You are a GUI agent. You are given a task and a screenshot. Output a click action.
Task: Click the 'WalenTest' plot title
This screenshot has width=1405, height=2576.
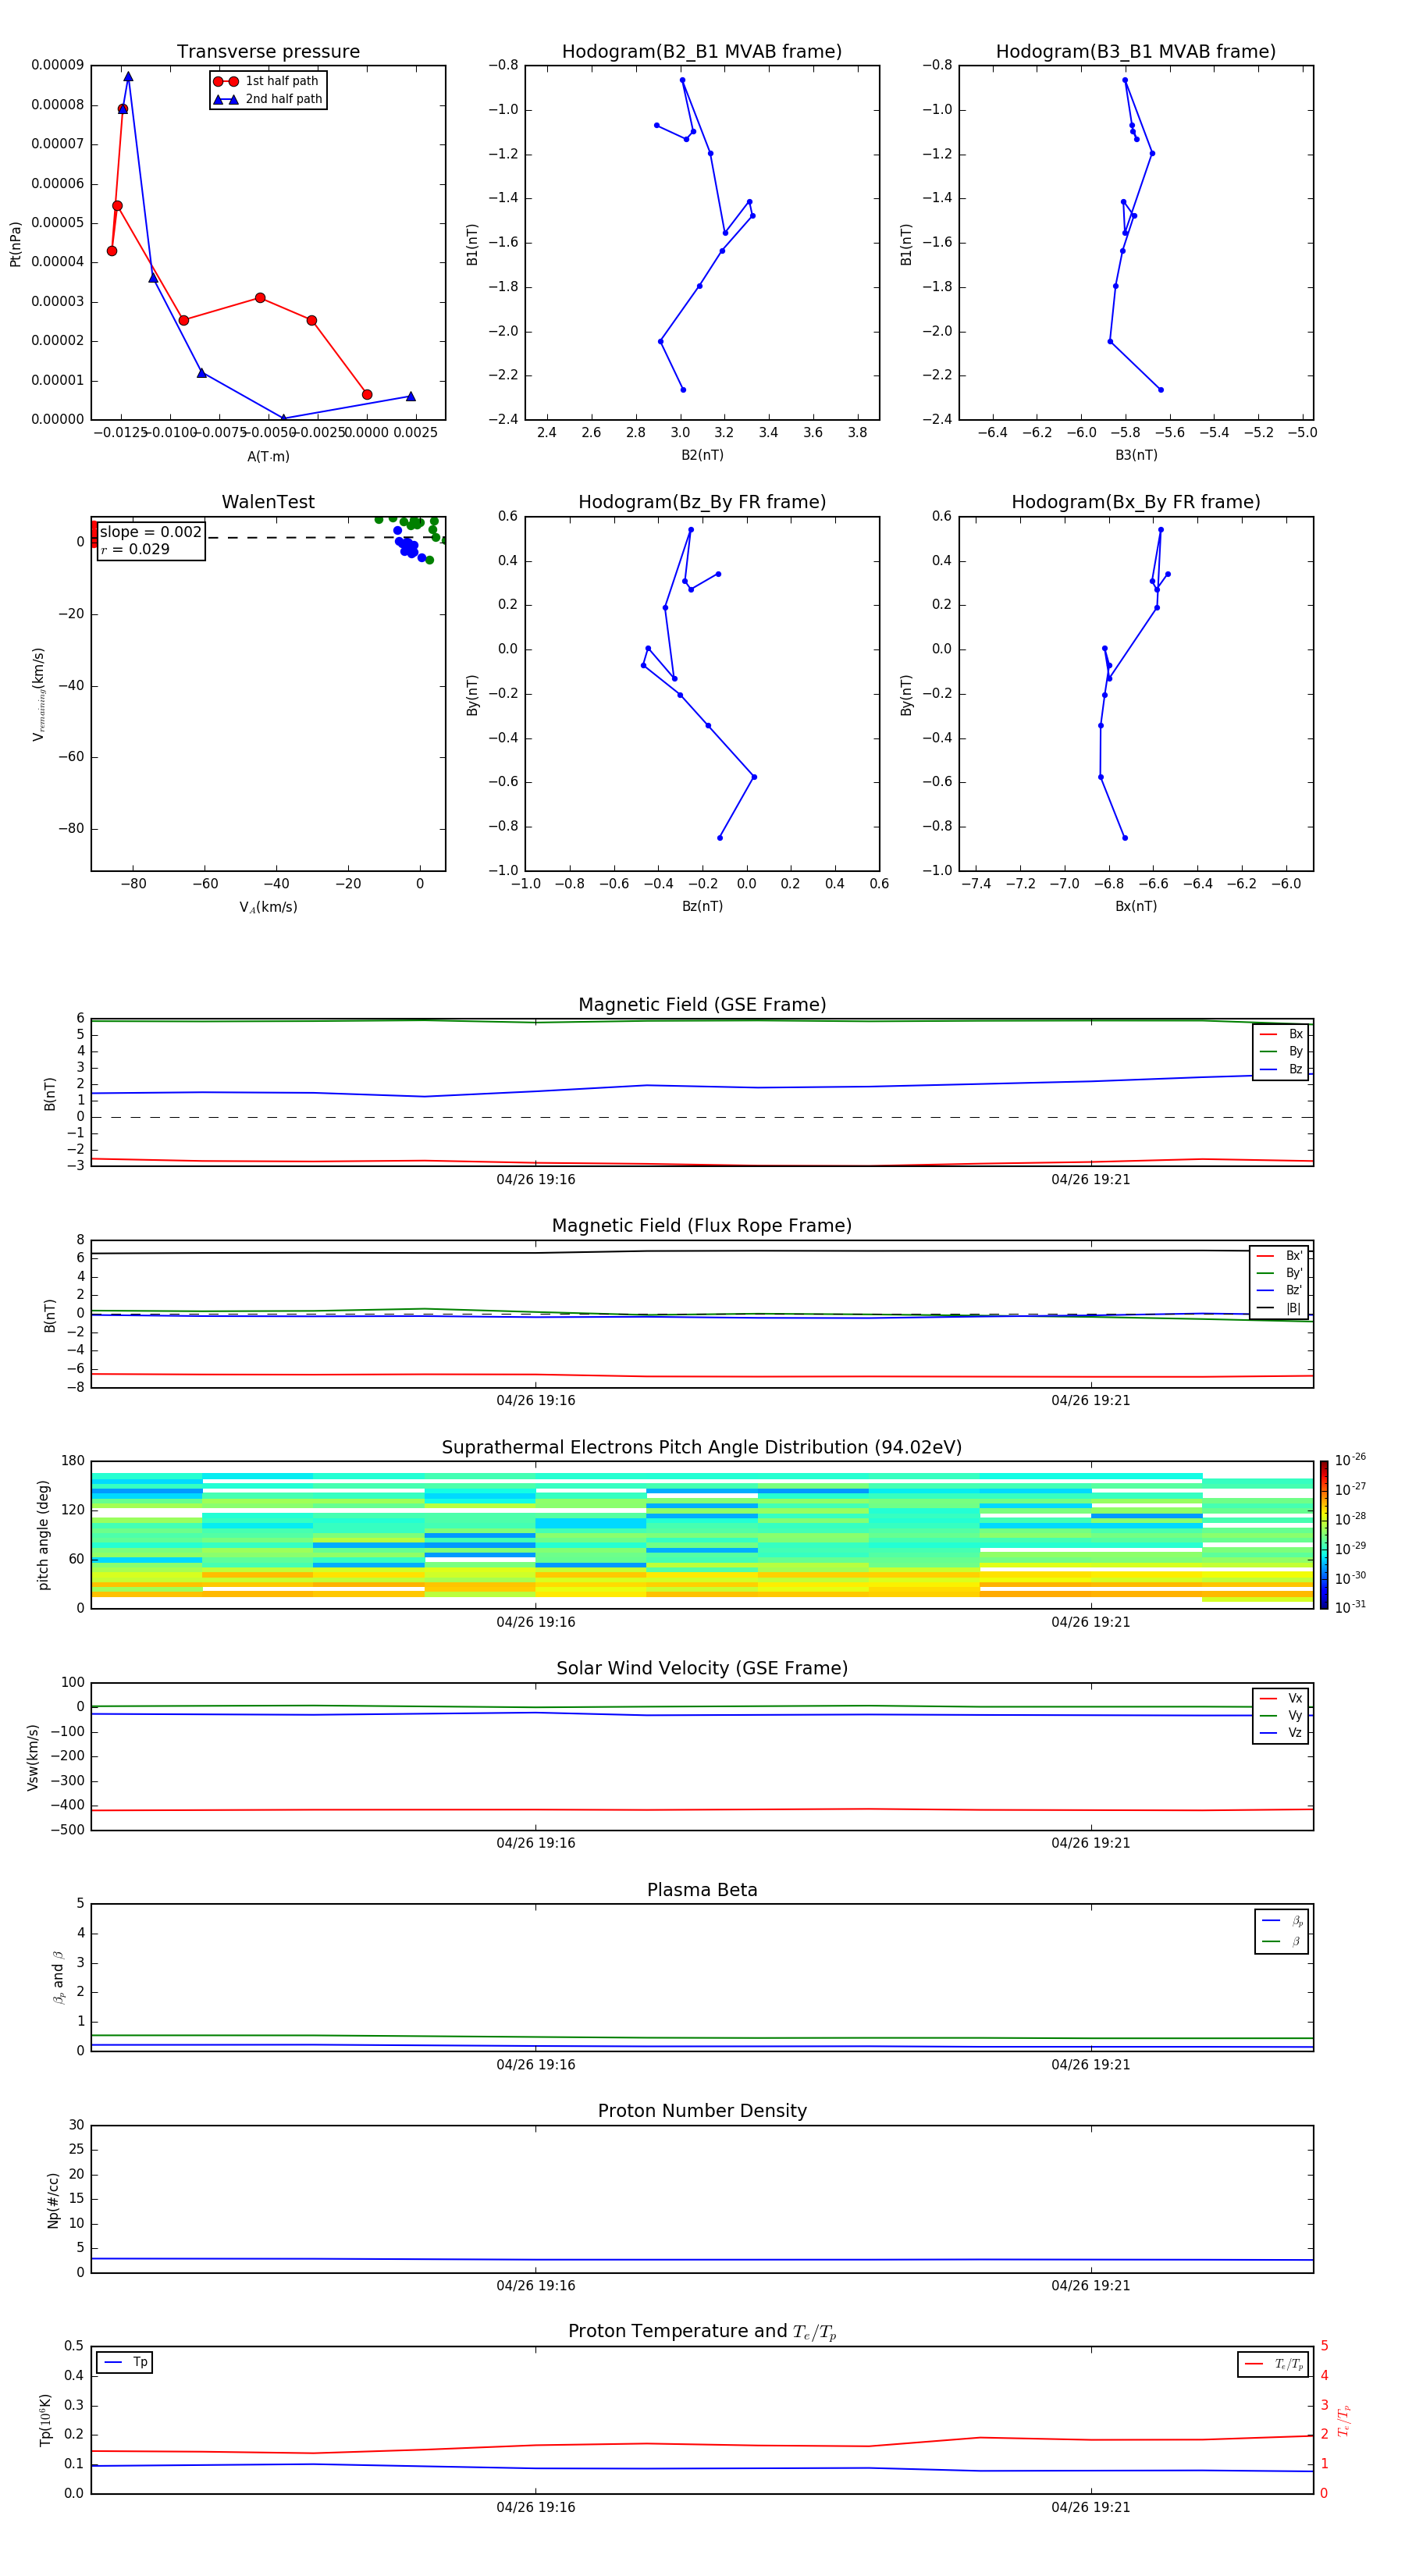268,502
